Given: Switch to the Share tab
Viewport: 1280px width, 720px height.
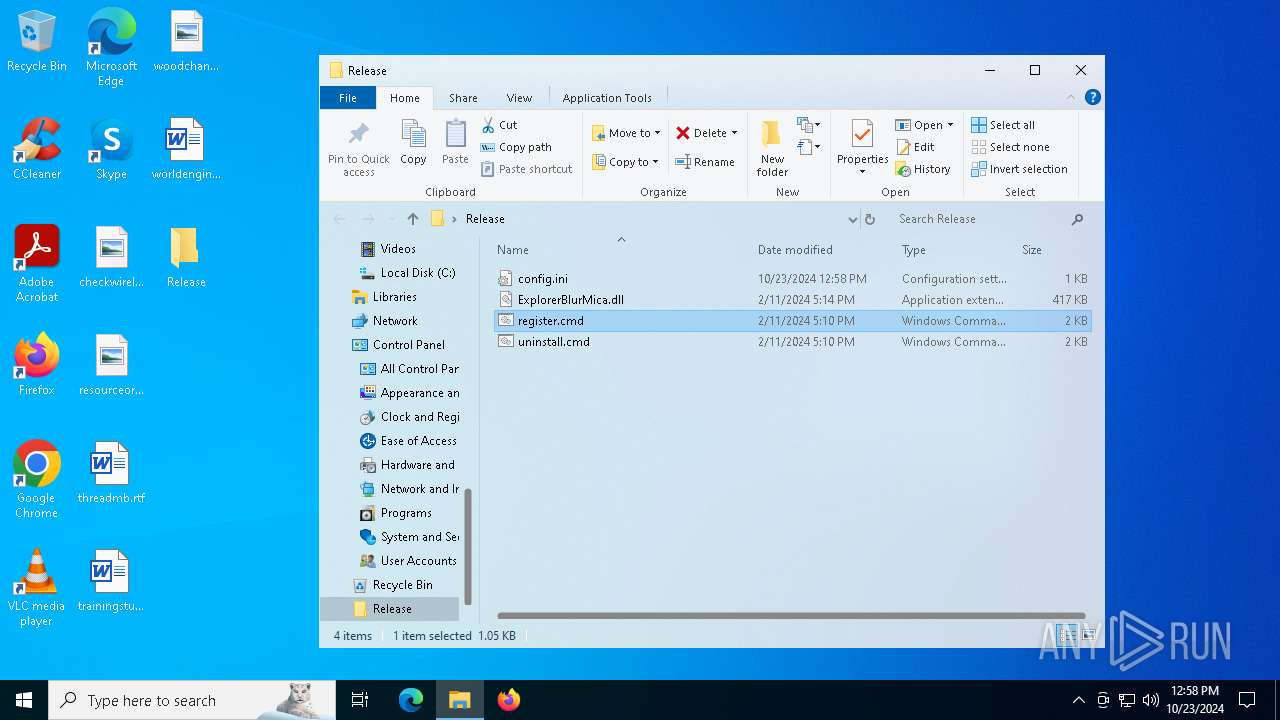Looking at the screenshot, I should tap(463, 98).
